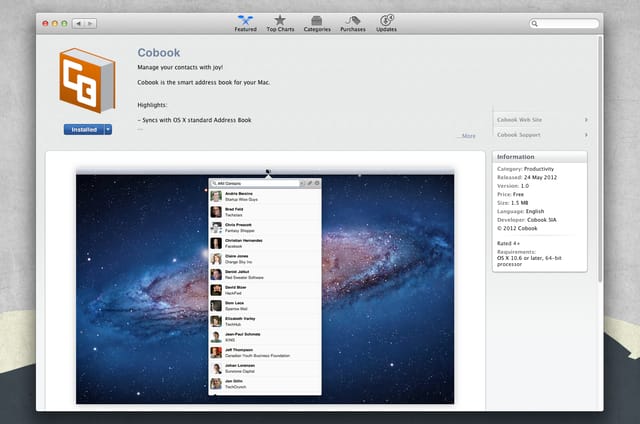Open the Categories section
Image resolution: width=640 pixels, height=424 pixels.
(317, 23)
